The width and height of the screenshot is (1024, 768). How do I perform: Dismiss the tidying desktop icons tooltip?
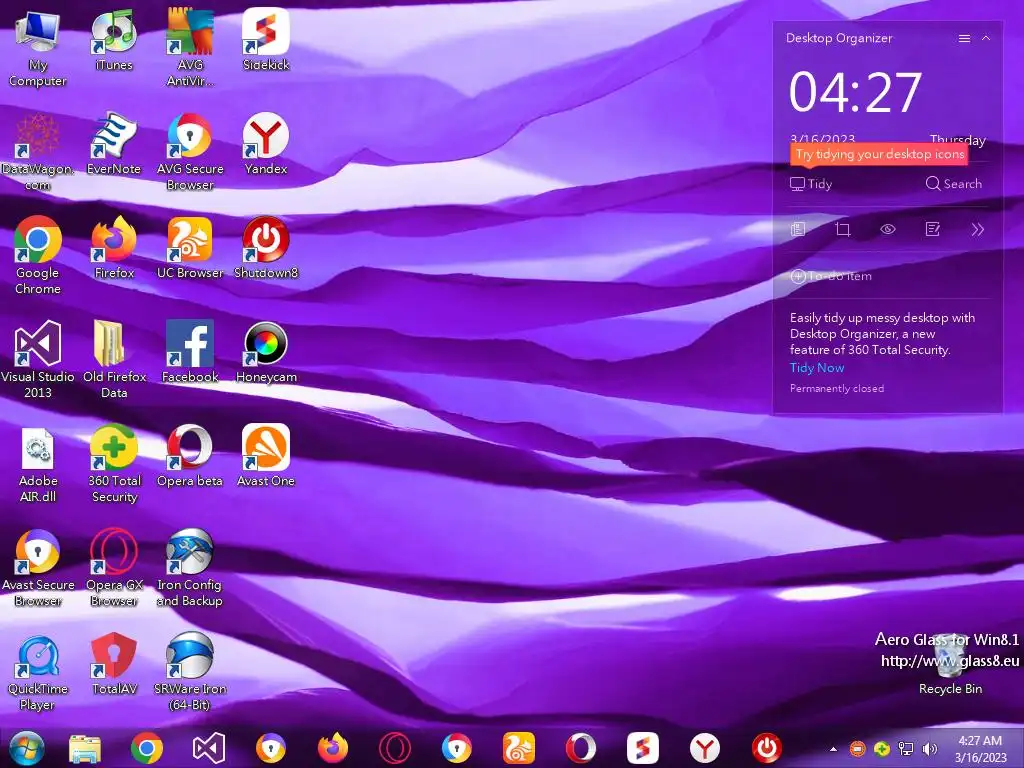click(x=879, y=154)
